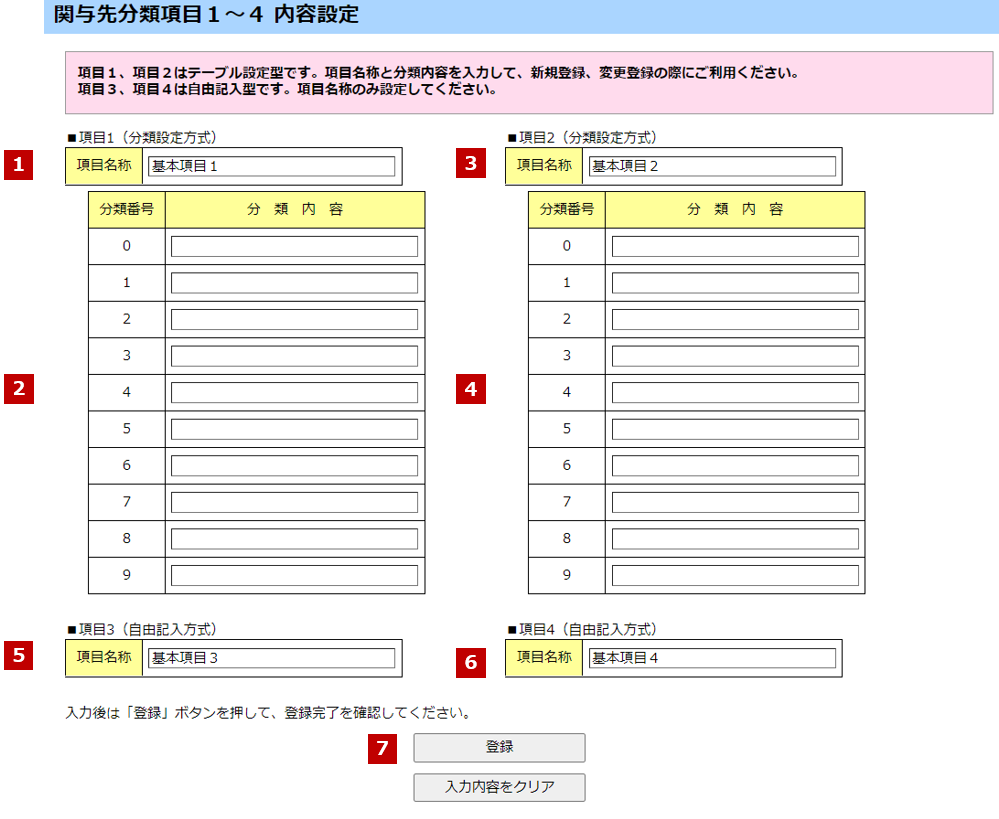Click the 項目4 項目名称 input field
The image size is (999, 819).
click(711, 658)
